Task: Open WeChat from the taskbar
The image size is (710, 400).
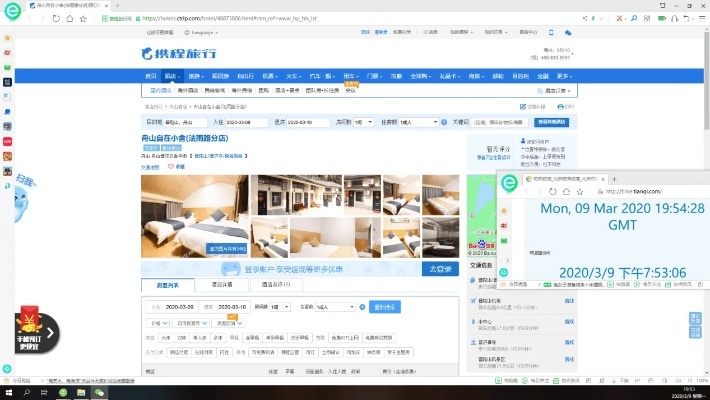Action: (99, 392)
